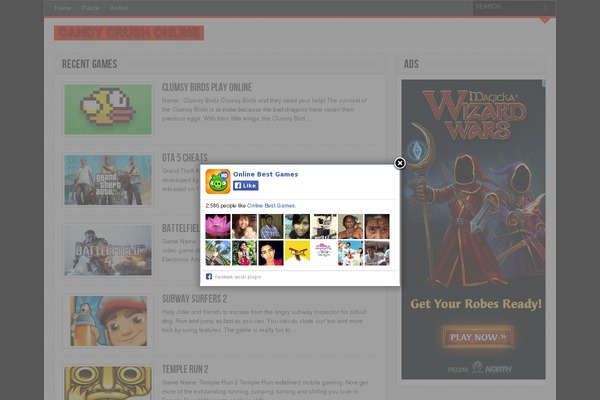Click the yellow Angry Bird profile picture
The width and height of the screenshot is (600, 400).
[x=297, y=253]
